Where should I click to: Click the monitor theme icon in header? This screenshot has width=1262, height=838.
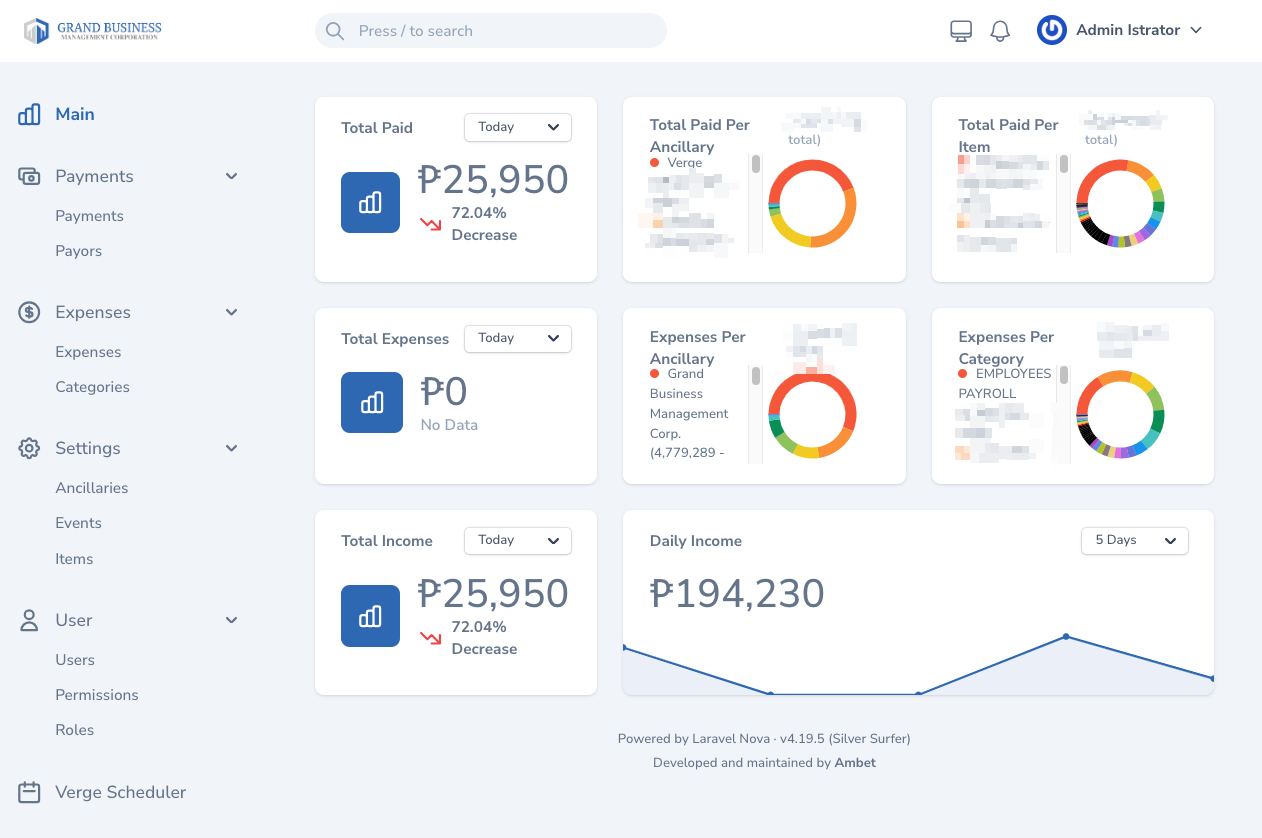click(x=960, y=31)
